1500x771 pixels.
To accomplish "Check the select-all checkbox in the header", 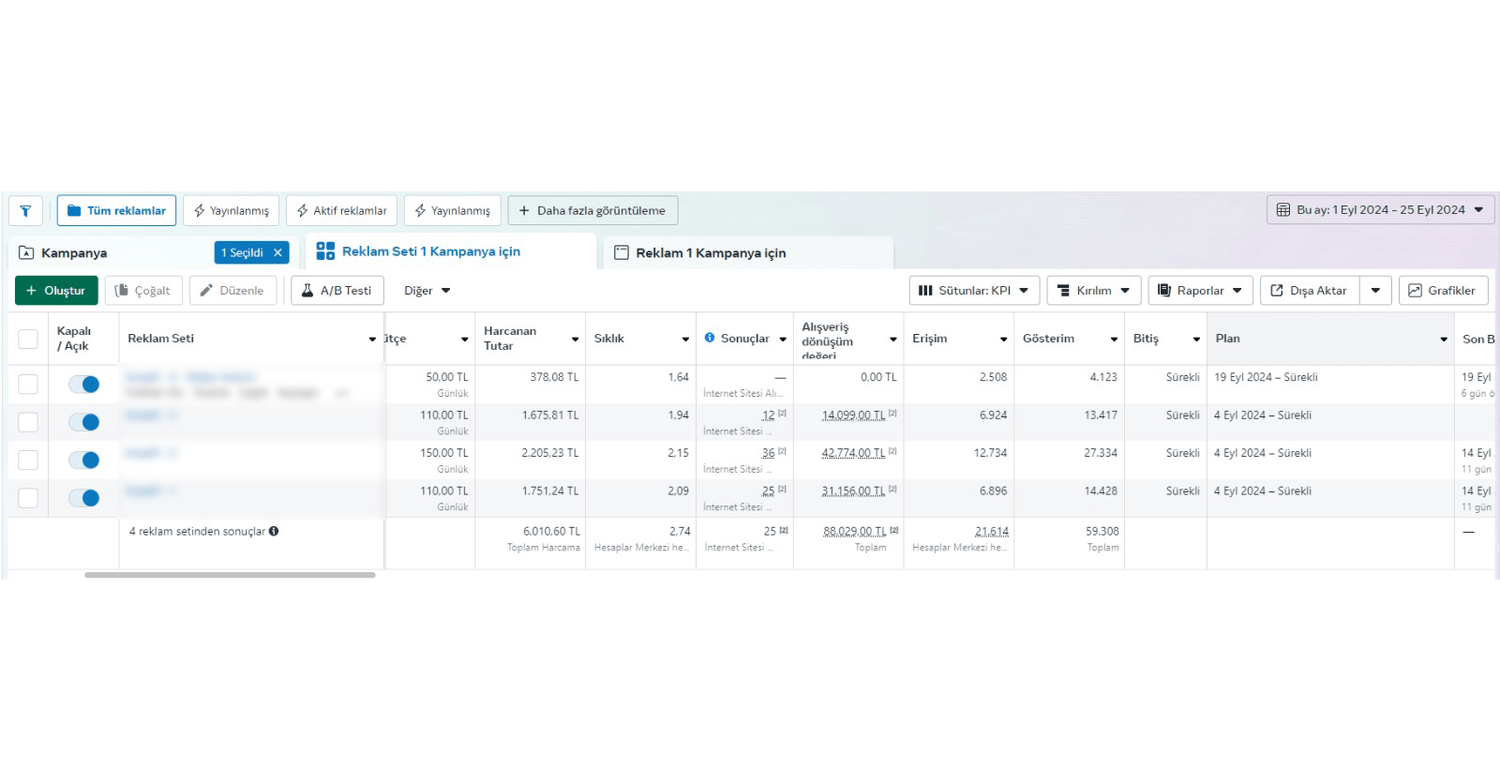I will 28,339.
